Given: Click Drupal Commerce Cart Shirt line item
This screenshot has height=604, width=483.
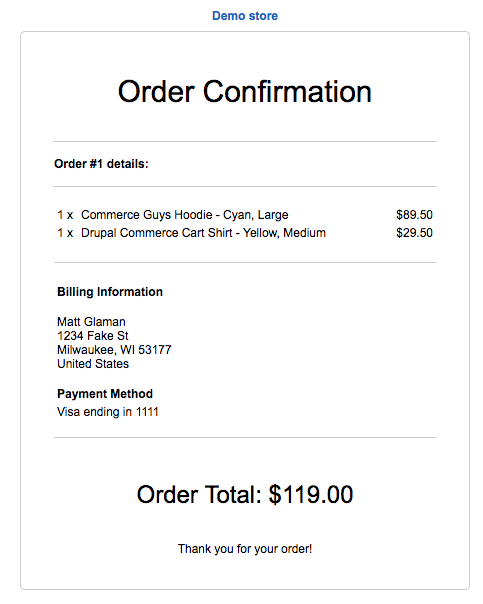Looking at the screenshot, I should [x=203, y=233].
